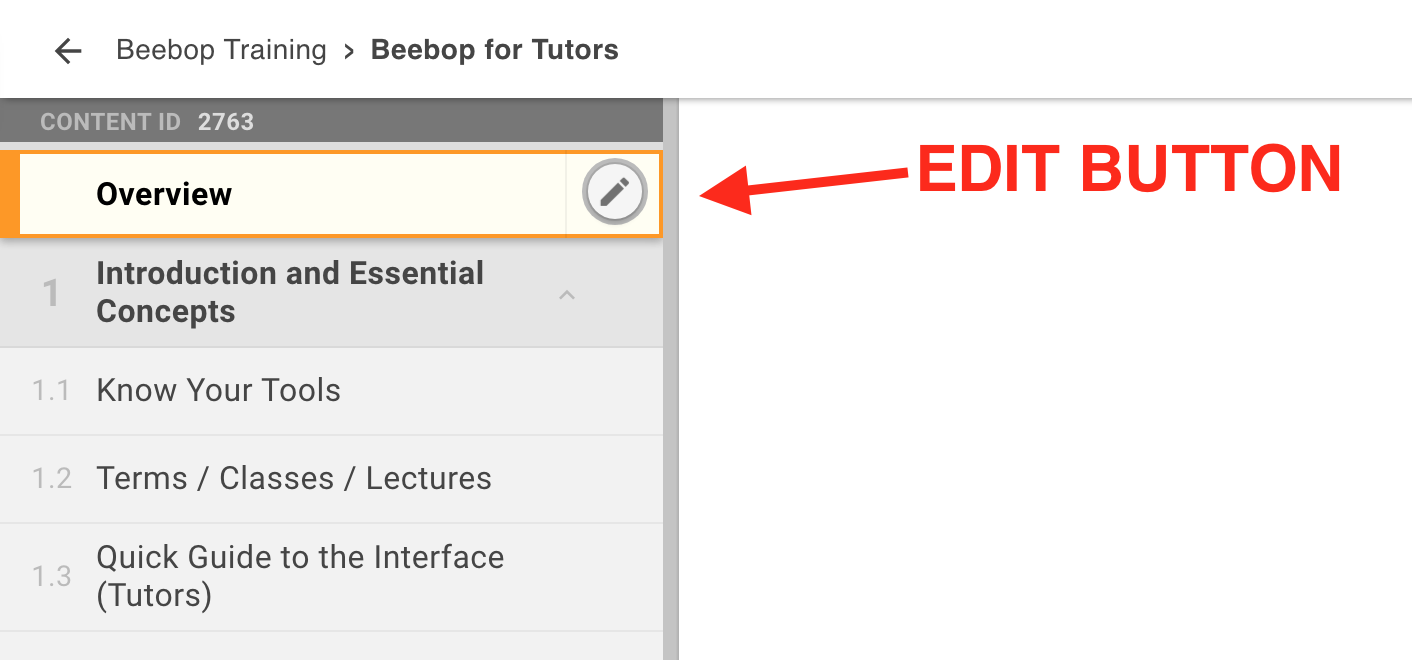Open the Know Your Tools lesson
The width and height of the screenshot is (1412, 660).
pos(218,390)
